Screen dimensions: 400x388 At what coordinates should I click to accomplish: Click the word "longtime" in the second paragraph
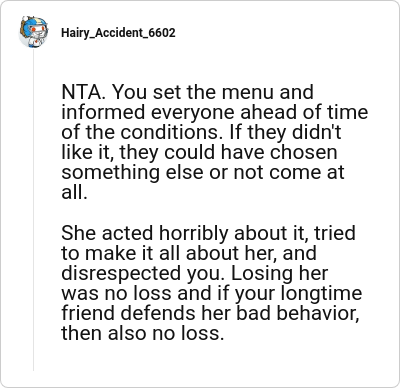pyautogui.click(x=322, y=293)
